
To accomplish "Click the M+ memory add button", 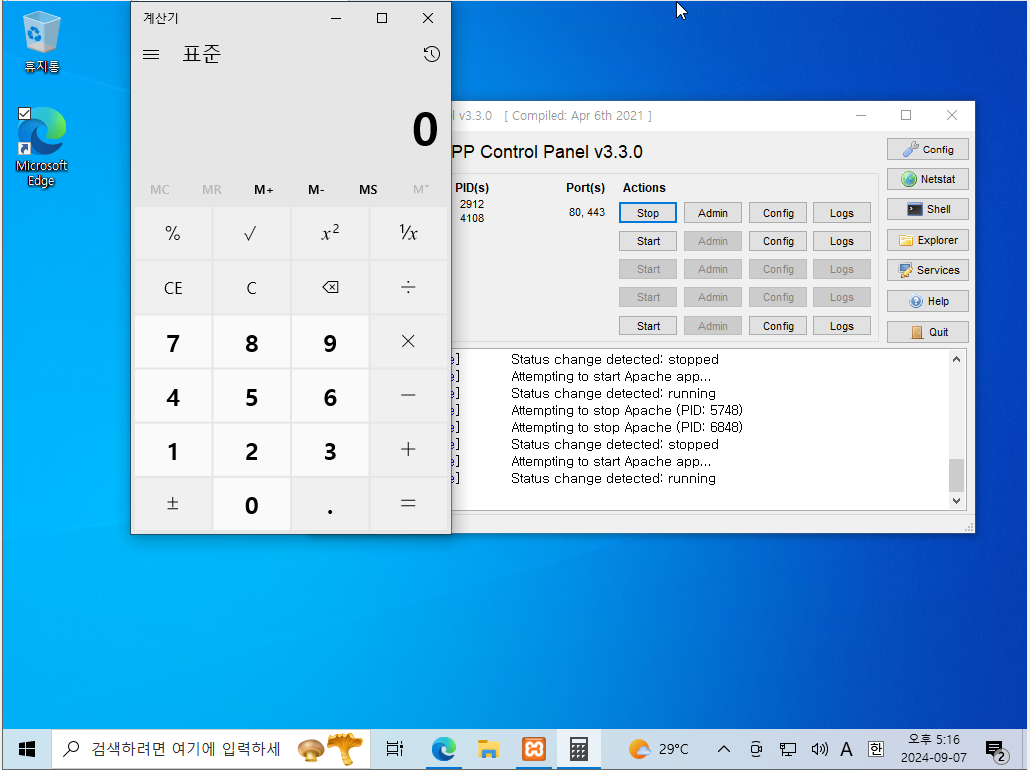I will click(263, 190).
